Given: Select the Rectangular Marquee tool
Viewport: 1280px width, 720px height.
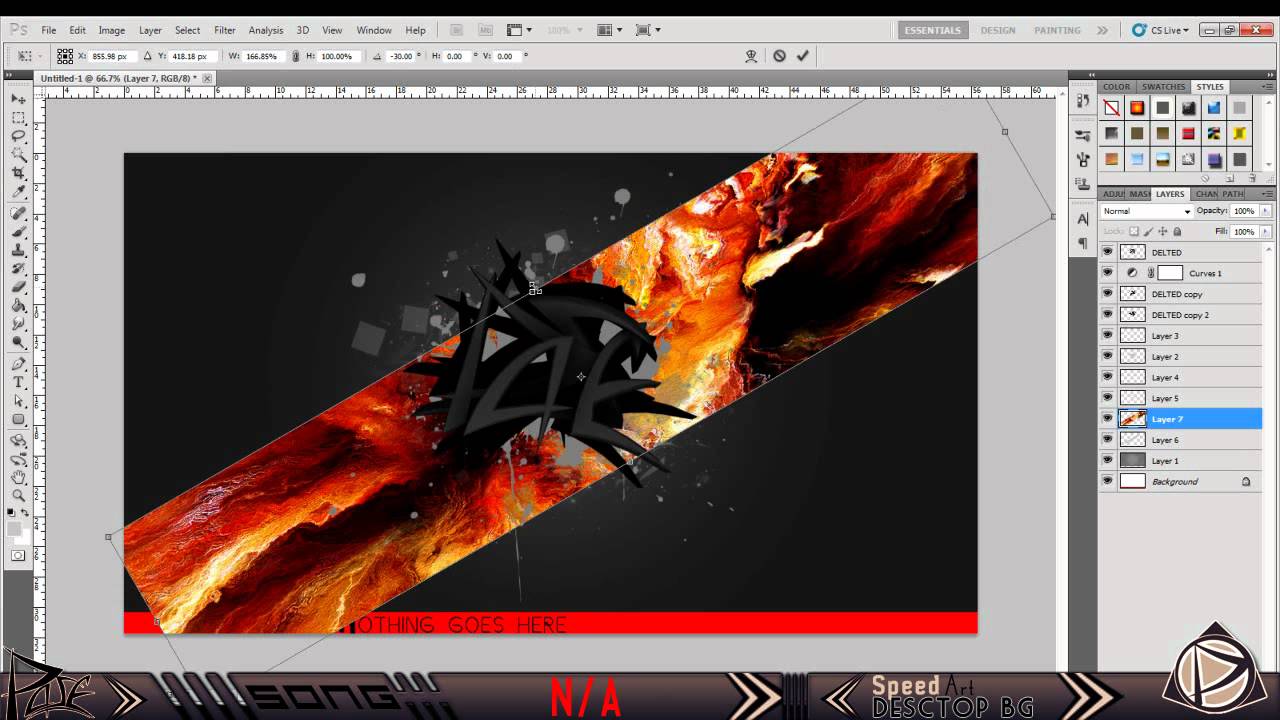Looking at the screenshot, I should 18,118.
